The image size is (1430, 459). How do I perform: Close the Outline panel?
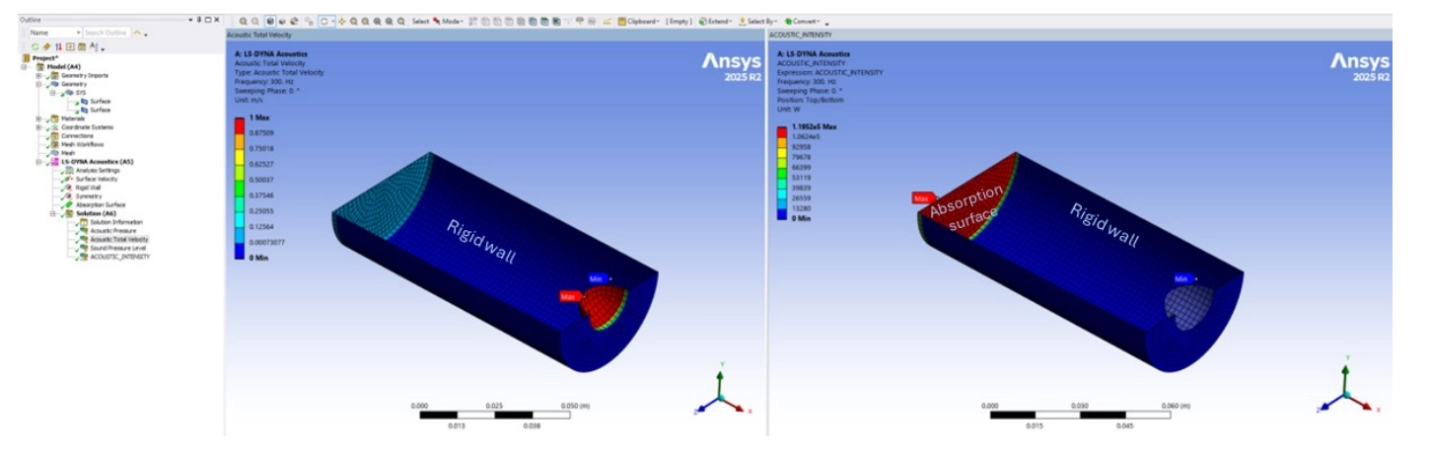(x=215, y=19)
